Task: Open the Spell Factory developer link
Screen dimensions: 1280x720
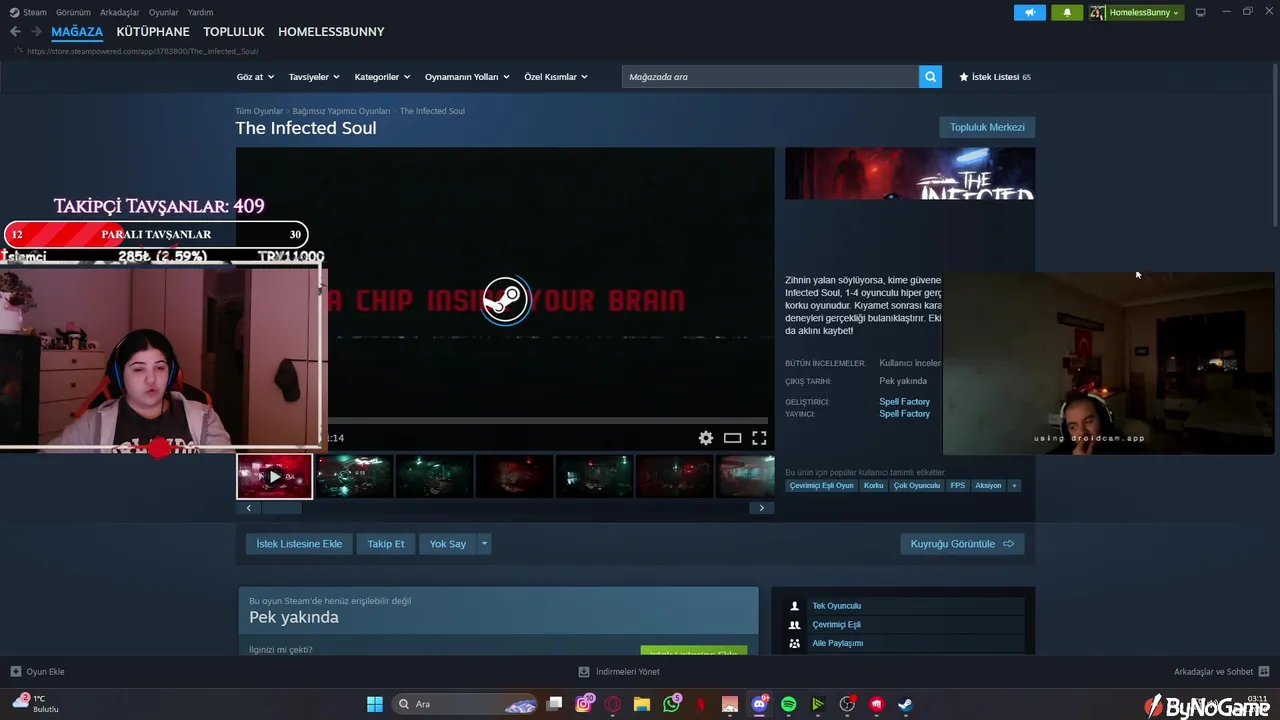Action: [904, 402]
